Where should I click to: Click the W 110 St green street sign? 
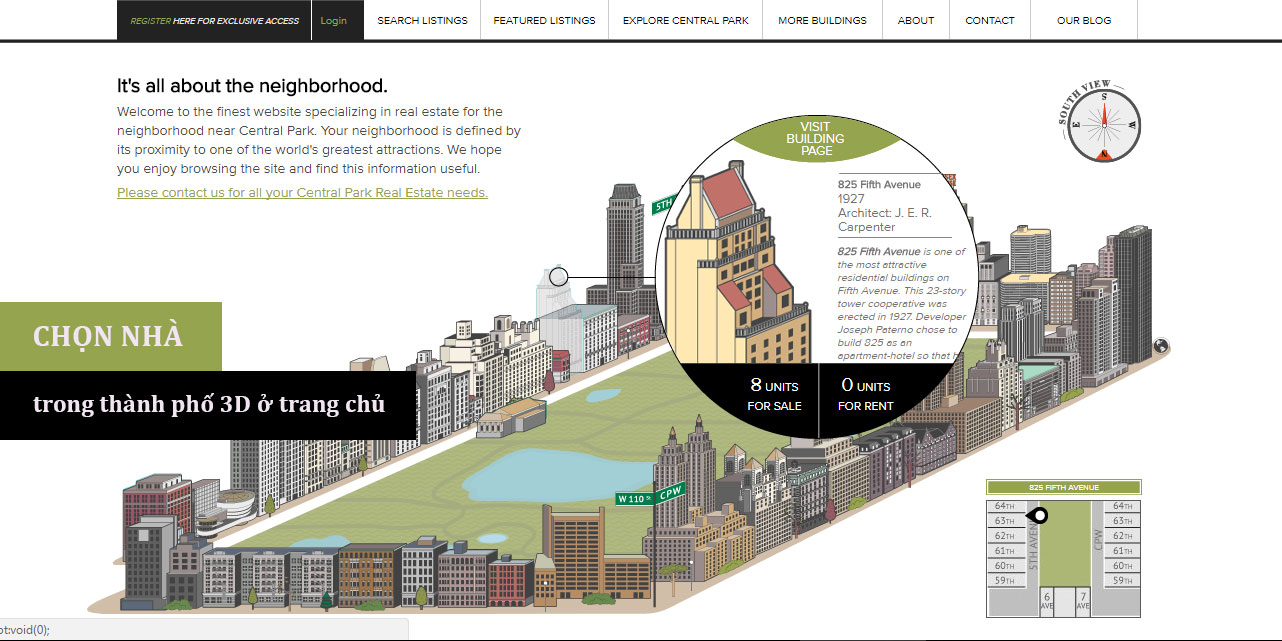(634, 498)
